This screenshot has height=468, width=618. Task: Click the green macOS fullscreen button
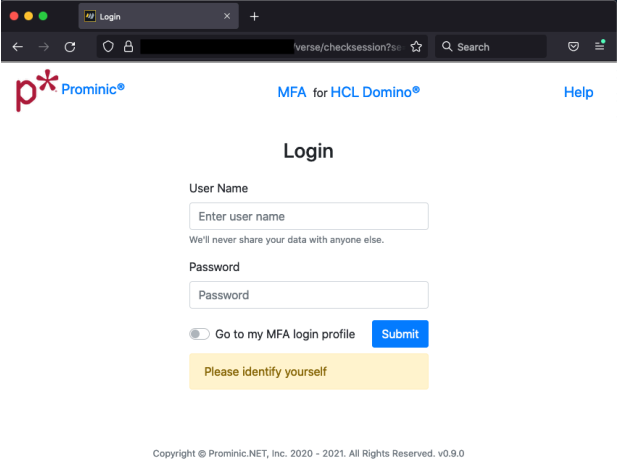(43, 16)
